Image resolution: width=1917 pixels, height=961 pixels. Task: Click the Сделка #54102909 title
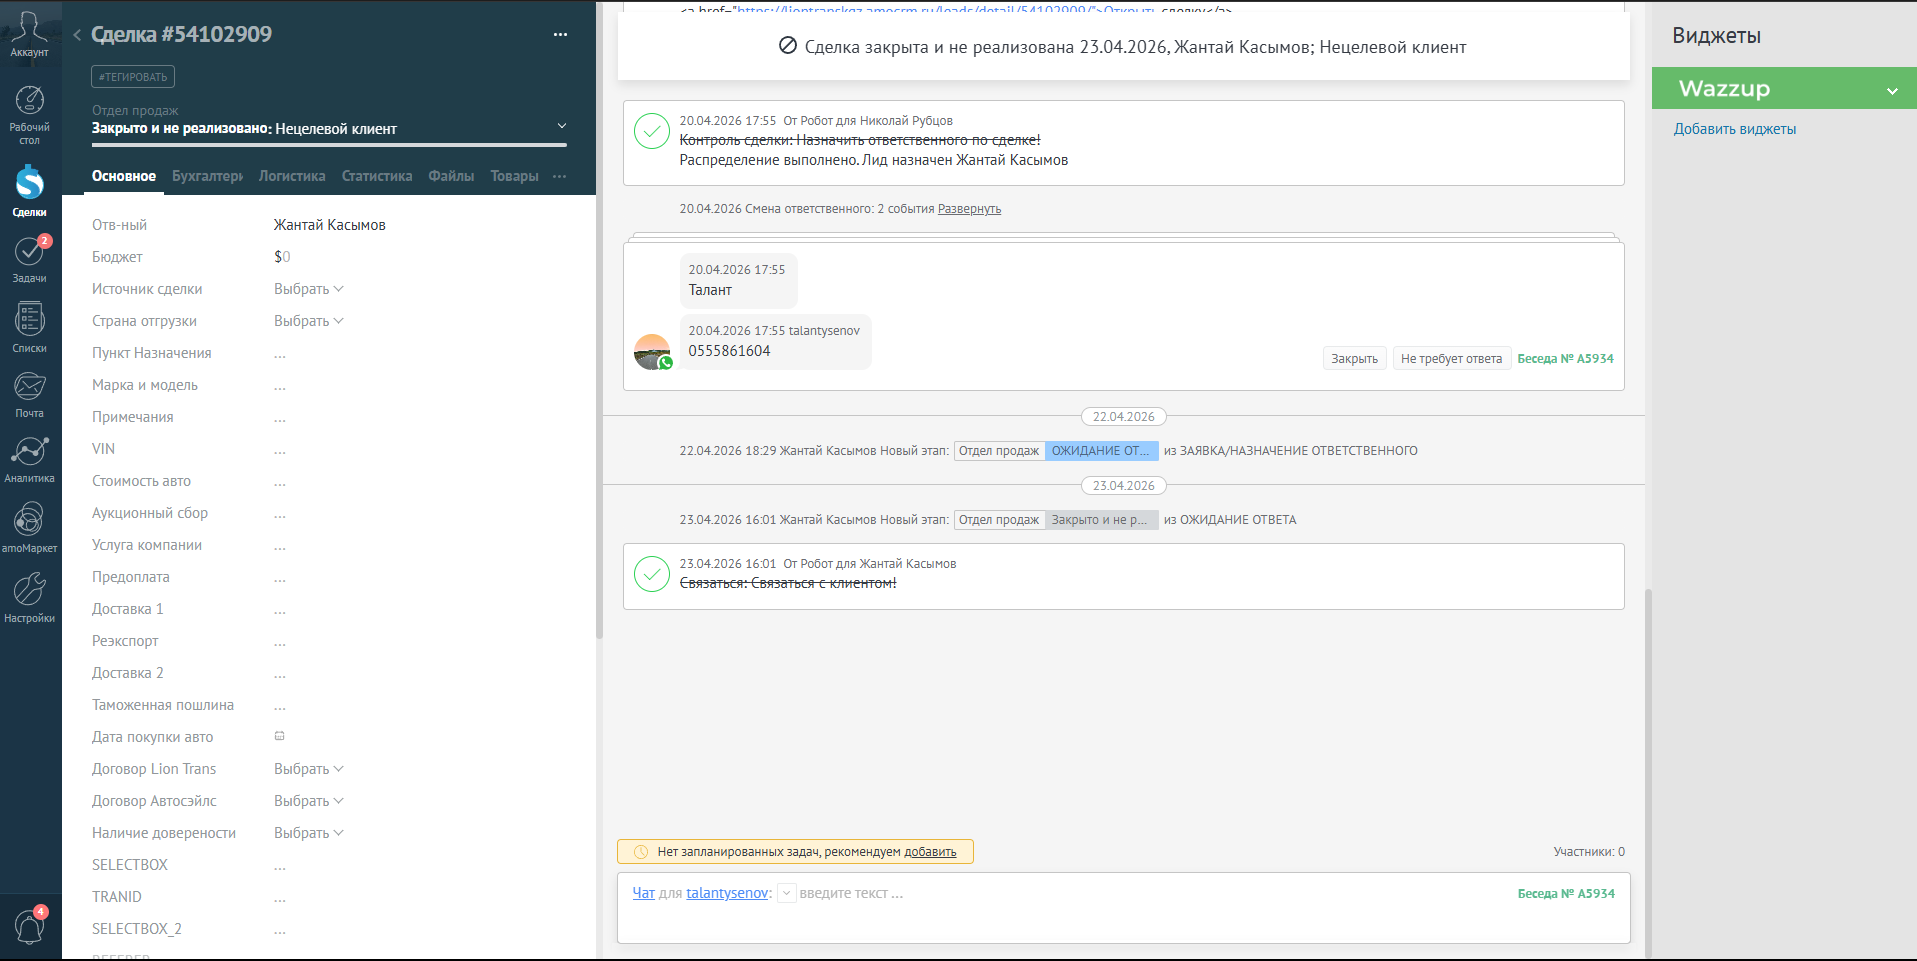click(x=181, y=34)
